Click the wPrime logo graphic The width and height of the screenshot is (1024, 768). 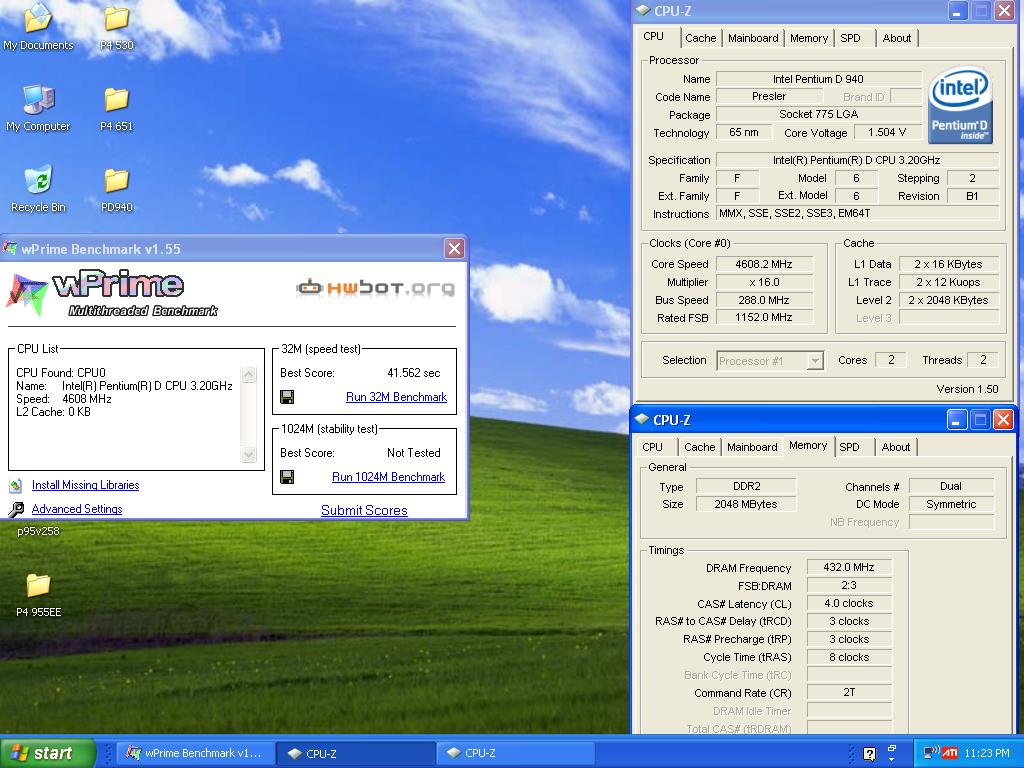(x=112, y=293)
